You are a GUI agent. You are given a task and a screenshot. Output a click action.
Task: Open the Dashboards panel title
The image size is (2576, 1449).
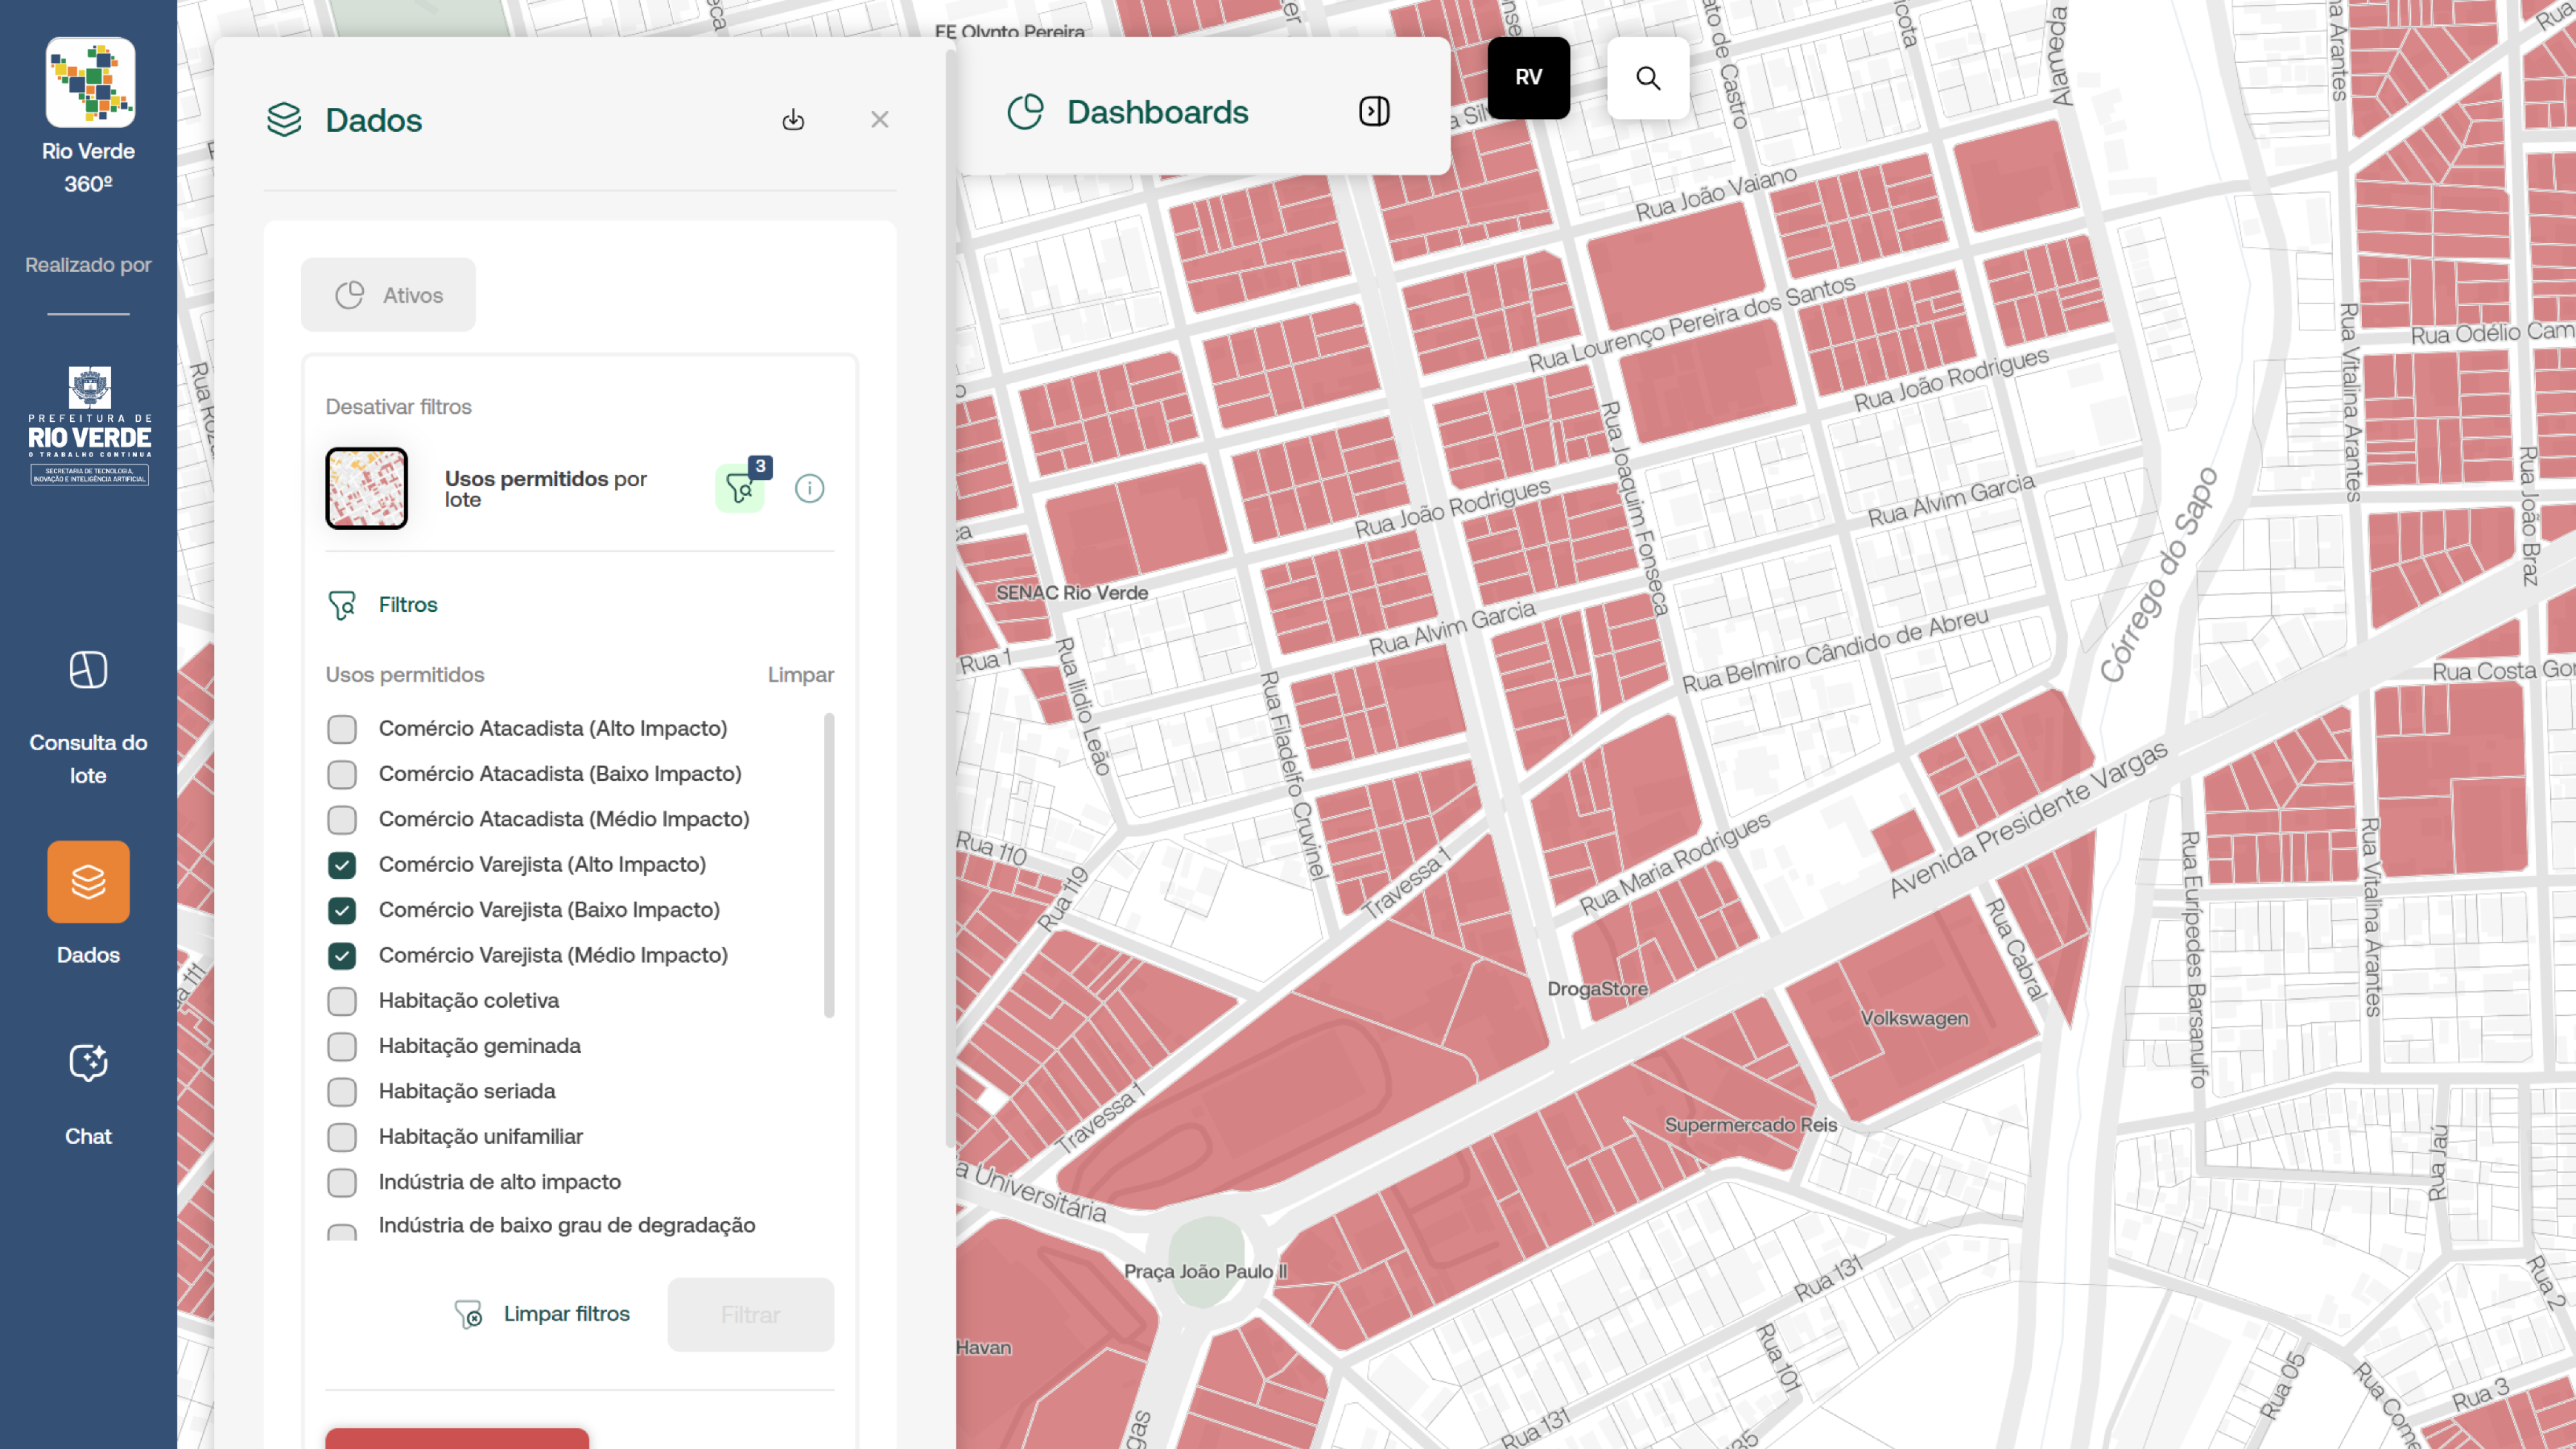(1158, 112)
